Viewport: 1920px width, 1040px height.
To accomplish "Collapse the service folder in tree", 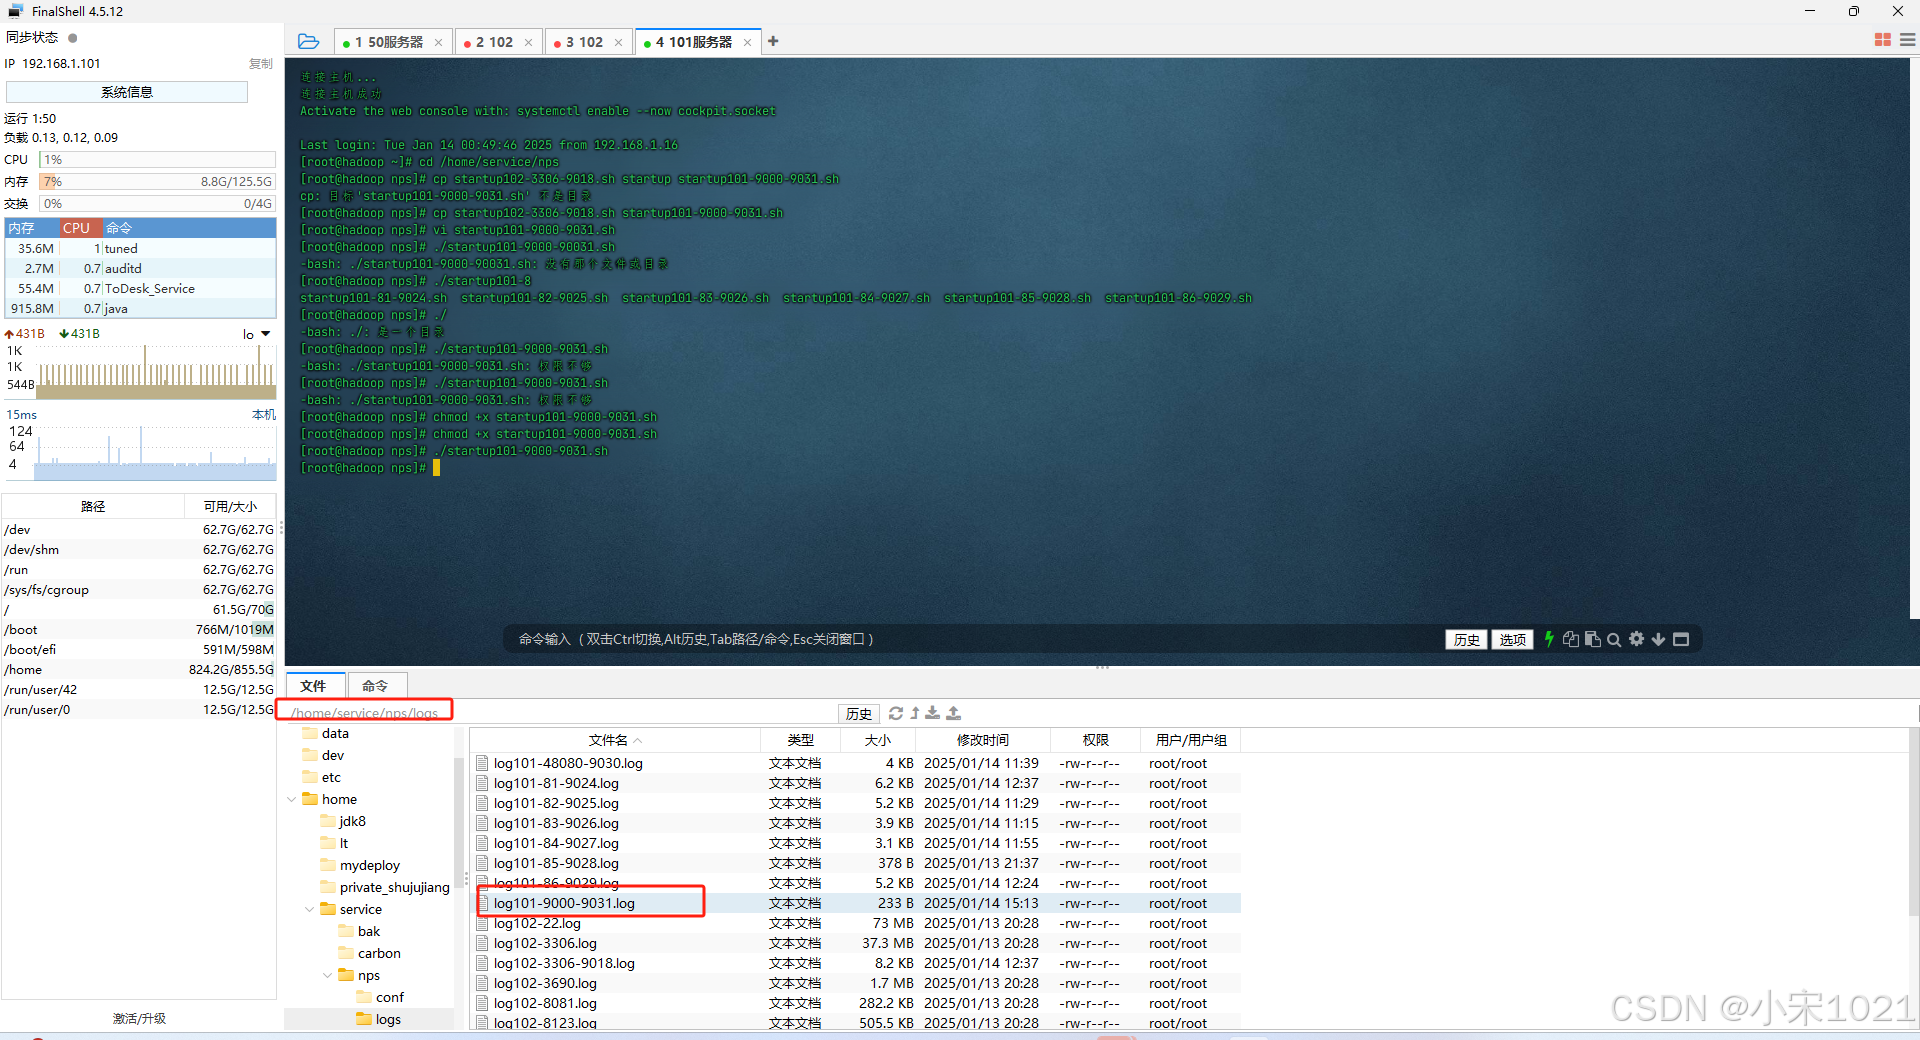I will coord(310,909).
